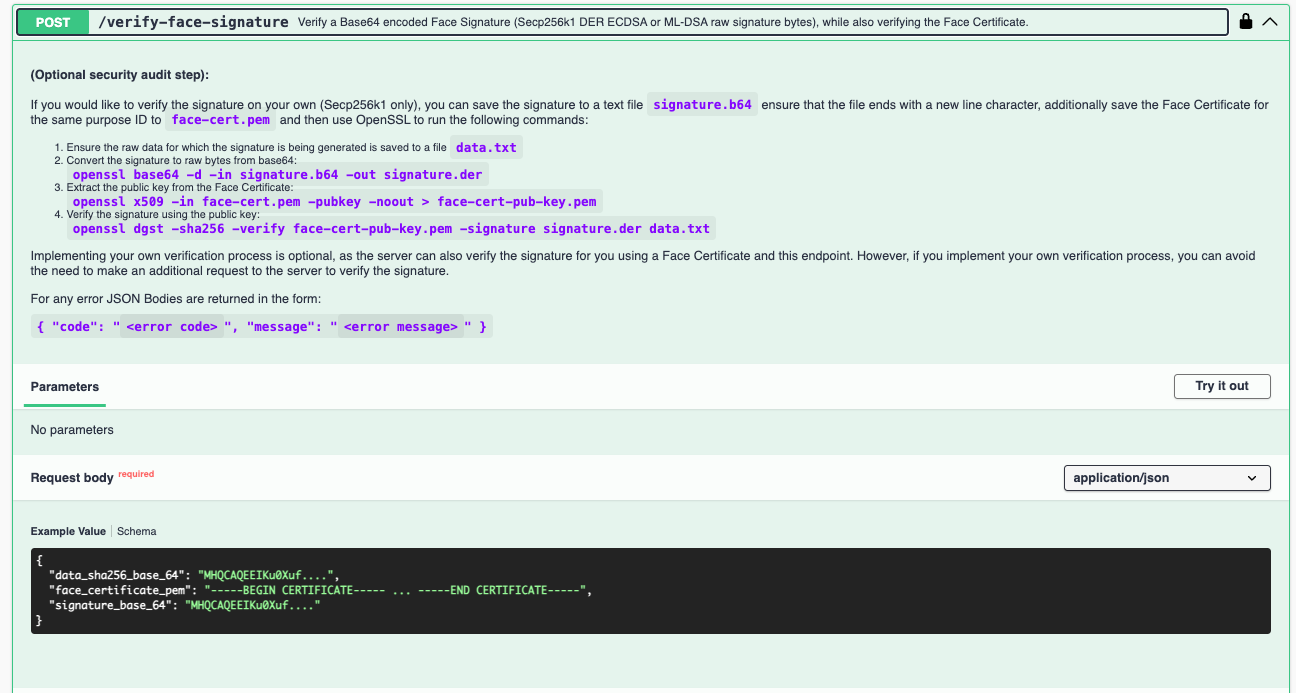Click the face_certificate_pem line in example

[x=320, y=590]
